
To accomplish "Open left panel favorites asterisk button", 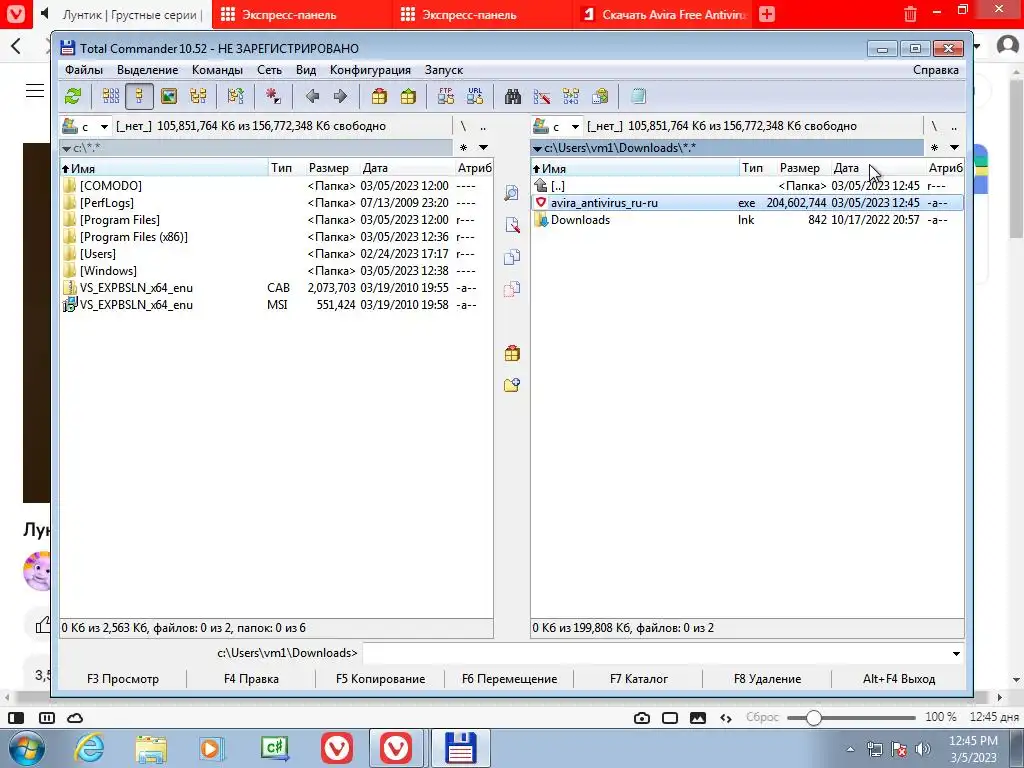I will point(464,148).
